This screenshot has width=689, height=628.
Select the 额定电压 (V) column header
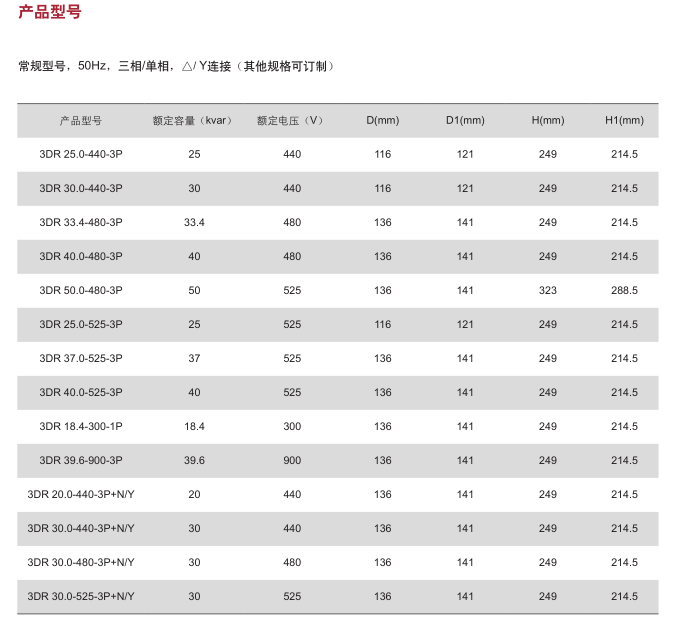[291, 121]
